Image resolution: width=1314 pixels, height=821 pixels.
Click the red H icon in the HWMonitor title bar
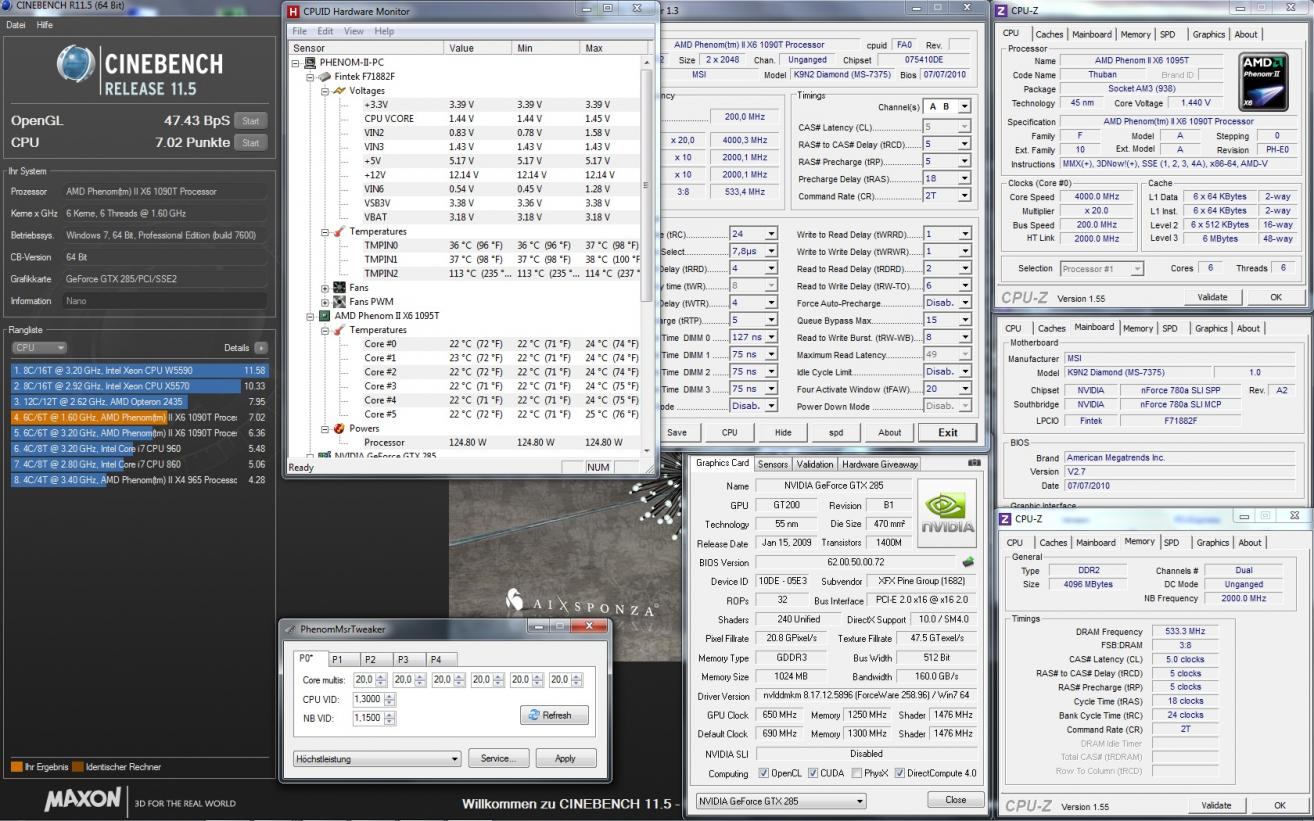[293, 11]
